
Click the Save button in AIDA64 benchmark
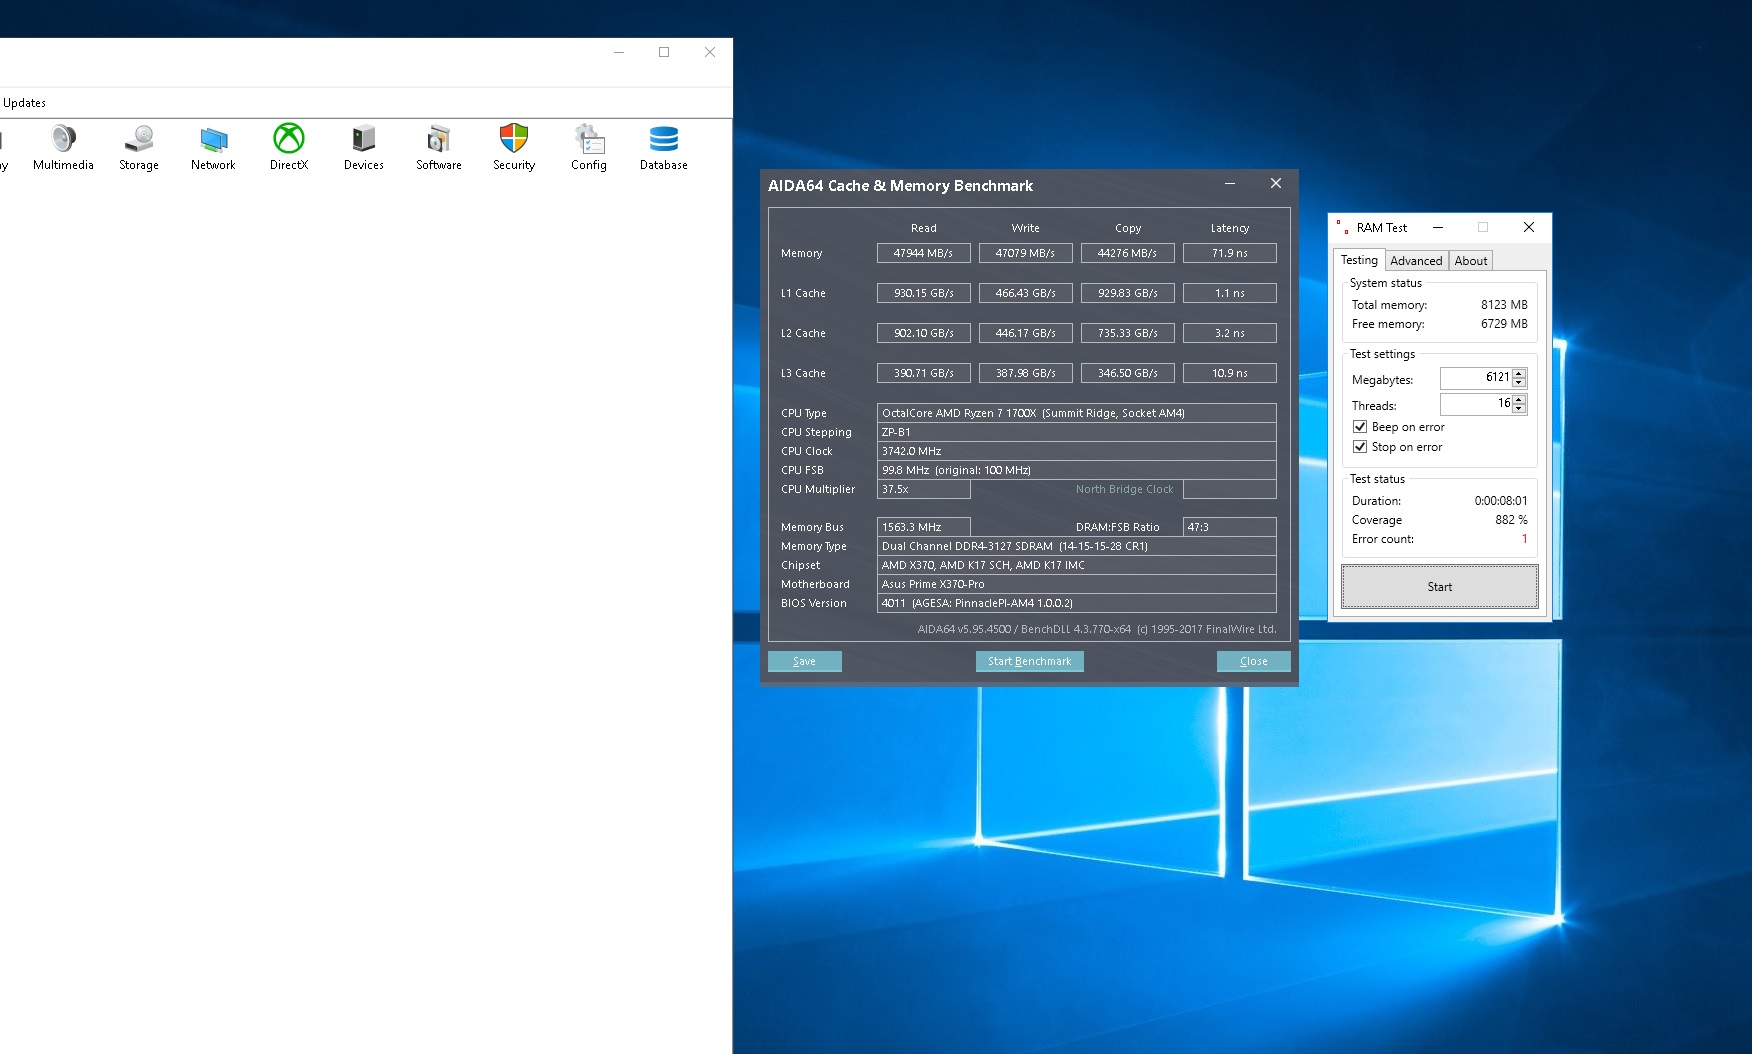(x=805, y=661)
